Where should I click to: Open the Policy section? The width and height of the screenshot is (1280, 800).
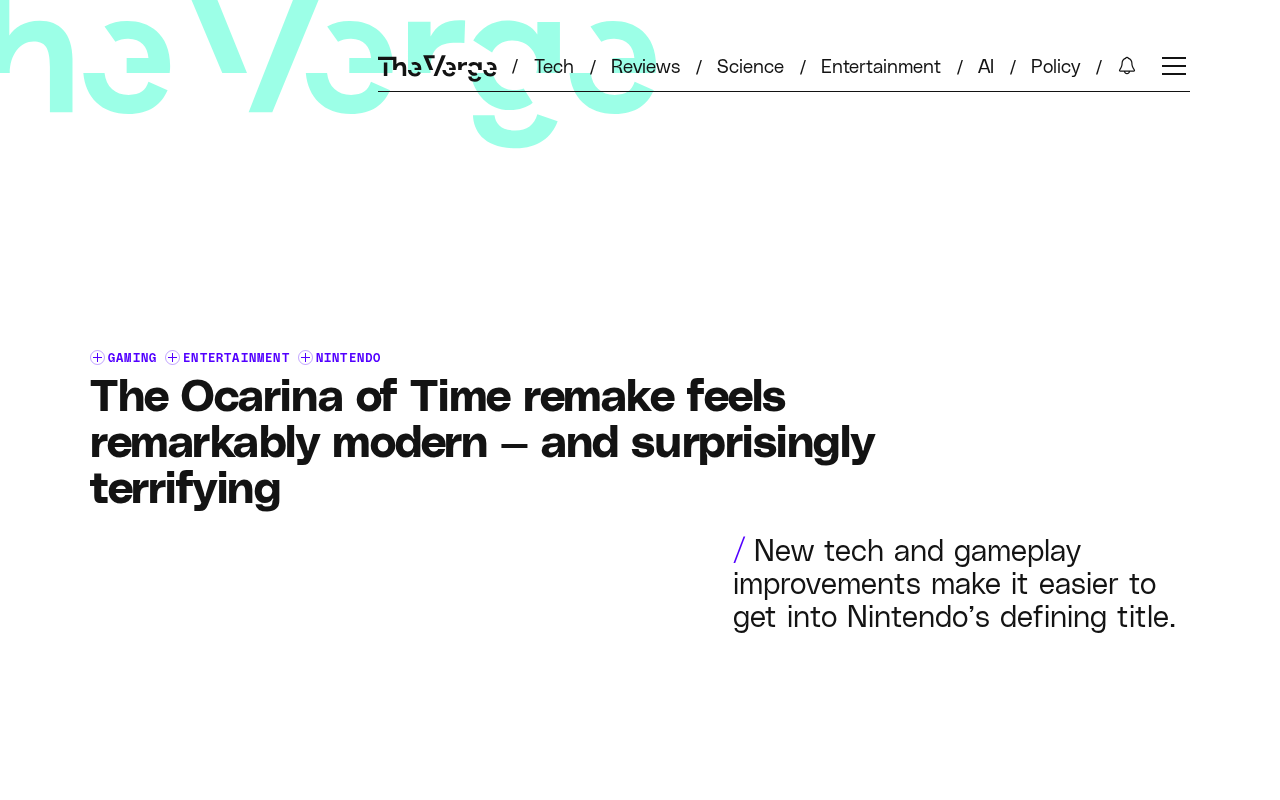1055,66
